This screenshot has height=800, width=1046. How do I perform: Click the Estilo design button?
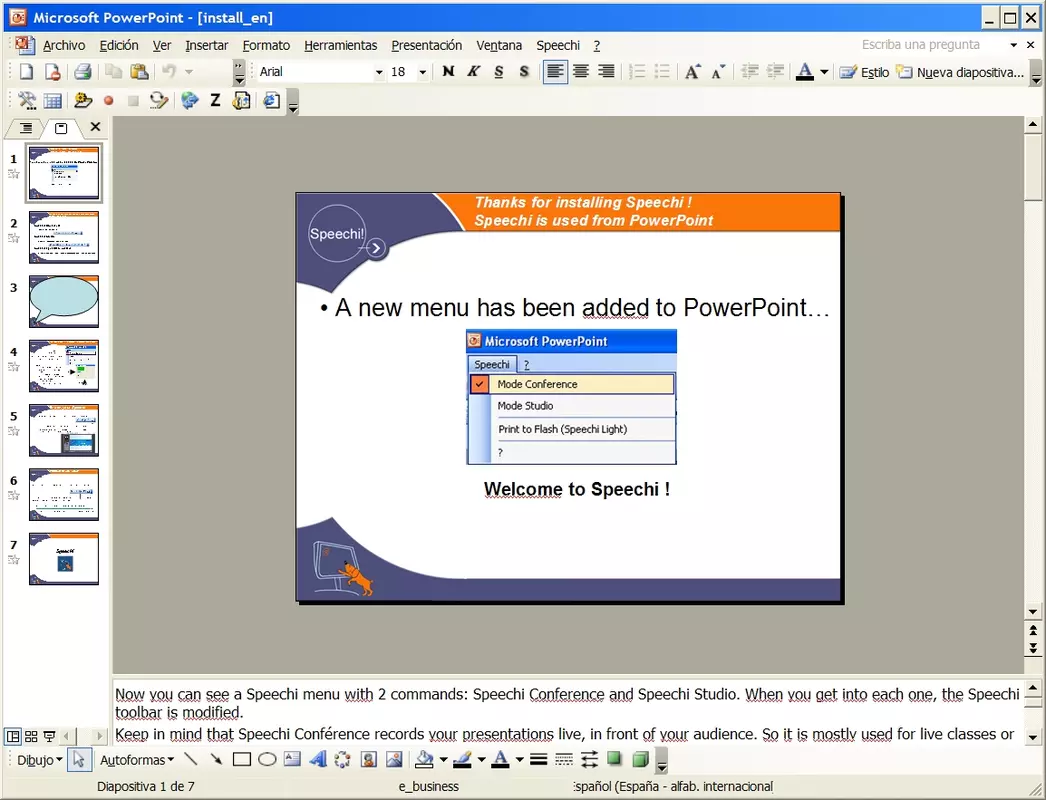[x=865, y=72]
